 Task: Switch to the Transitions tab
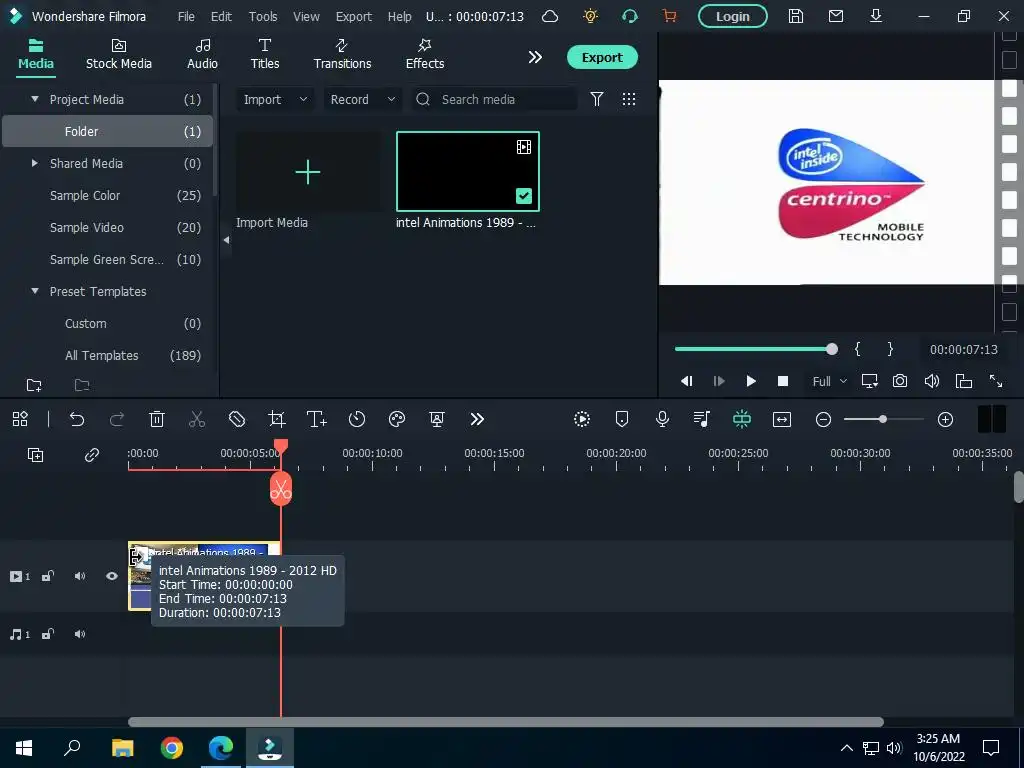pos(342,54)
